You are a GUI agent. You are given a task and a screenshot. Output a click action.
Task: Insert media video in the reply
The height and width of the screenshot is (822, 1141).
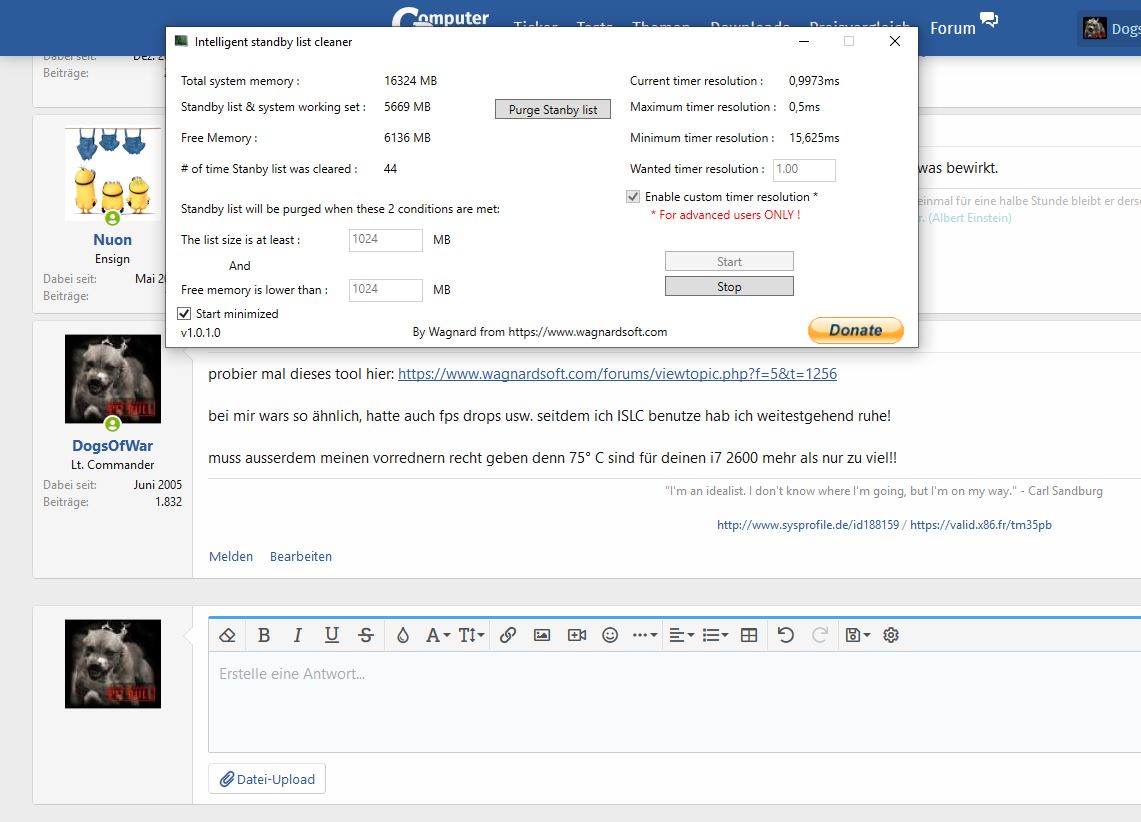[x=577, y=635]
